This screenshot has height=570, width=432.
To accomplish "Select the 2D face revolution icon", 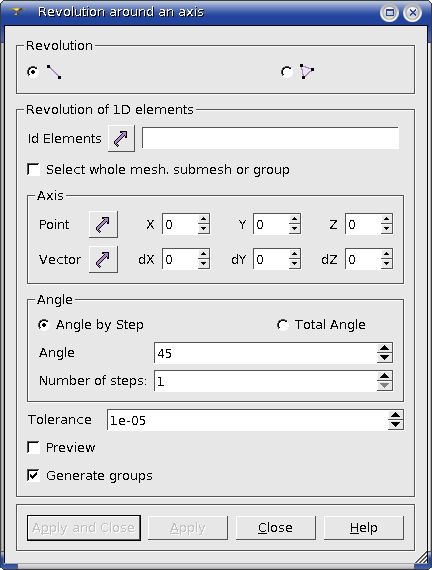I will click(x=307, y=72).
